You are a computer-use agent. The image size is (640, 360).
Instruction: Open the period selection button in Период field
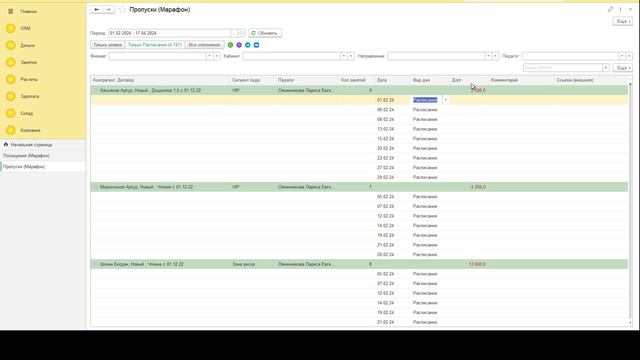point(234,33)
